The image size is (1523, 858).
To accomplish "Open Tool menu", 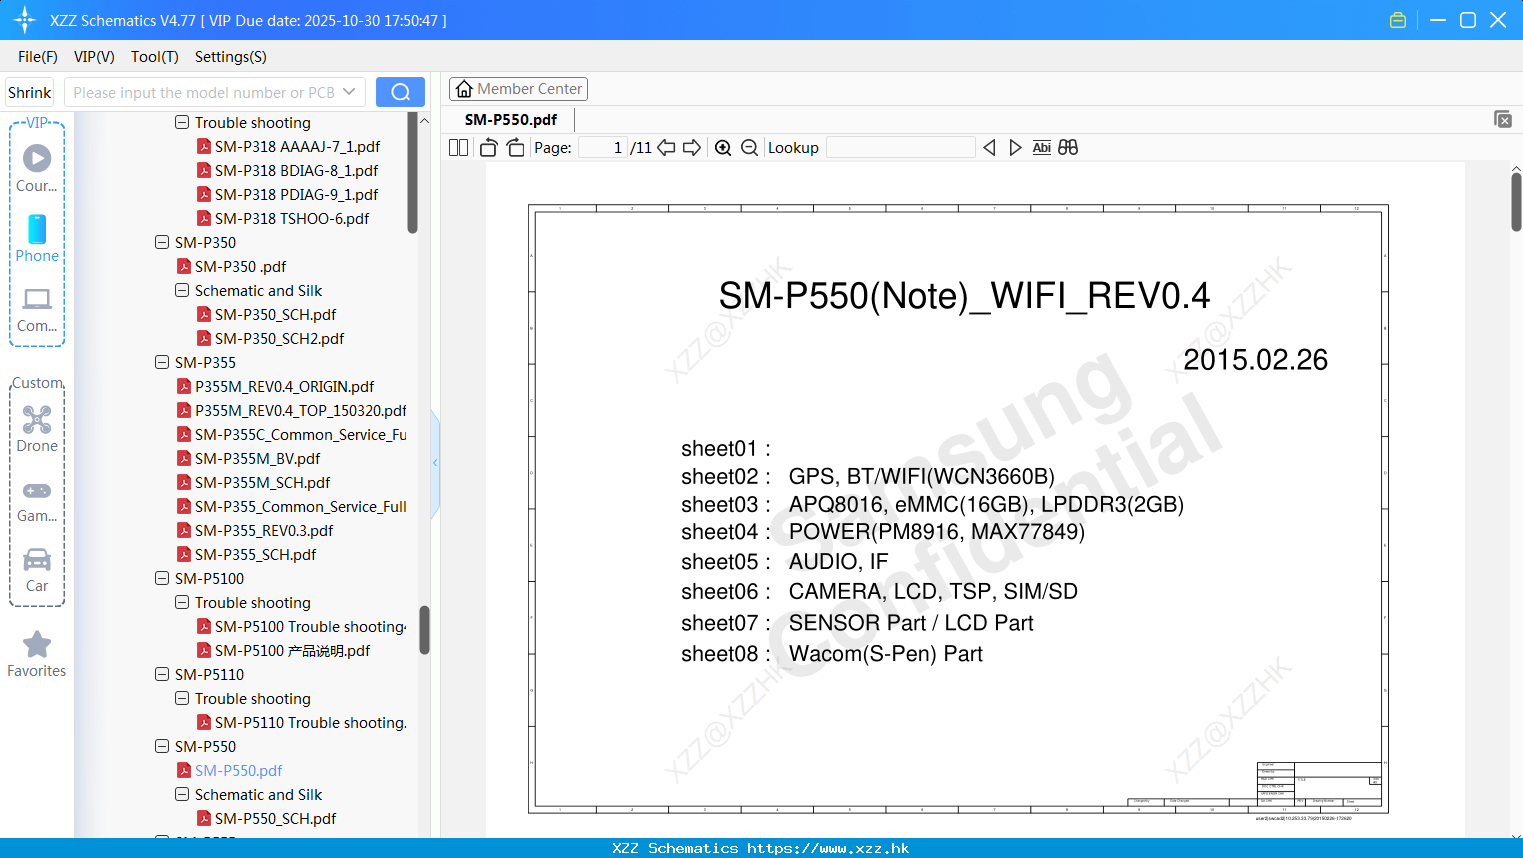I will (x=154, y=57).
